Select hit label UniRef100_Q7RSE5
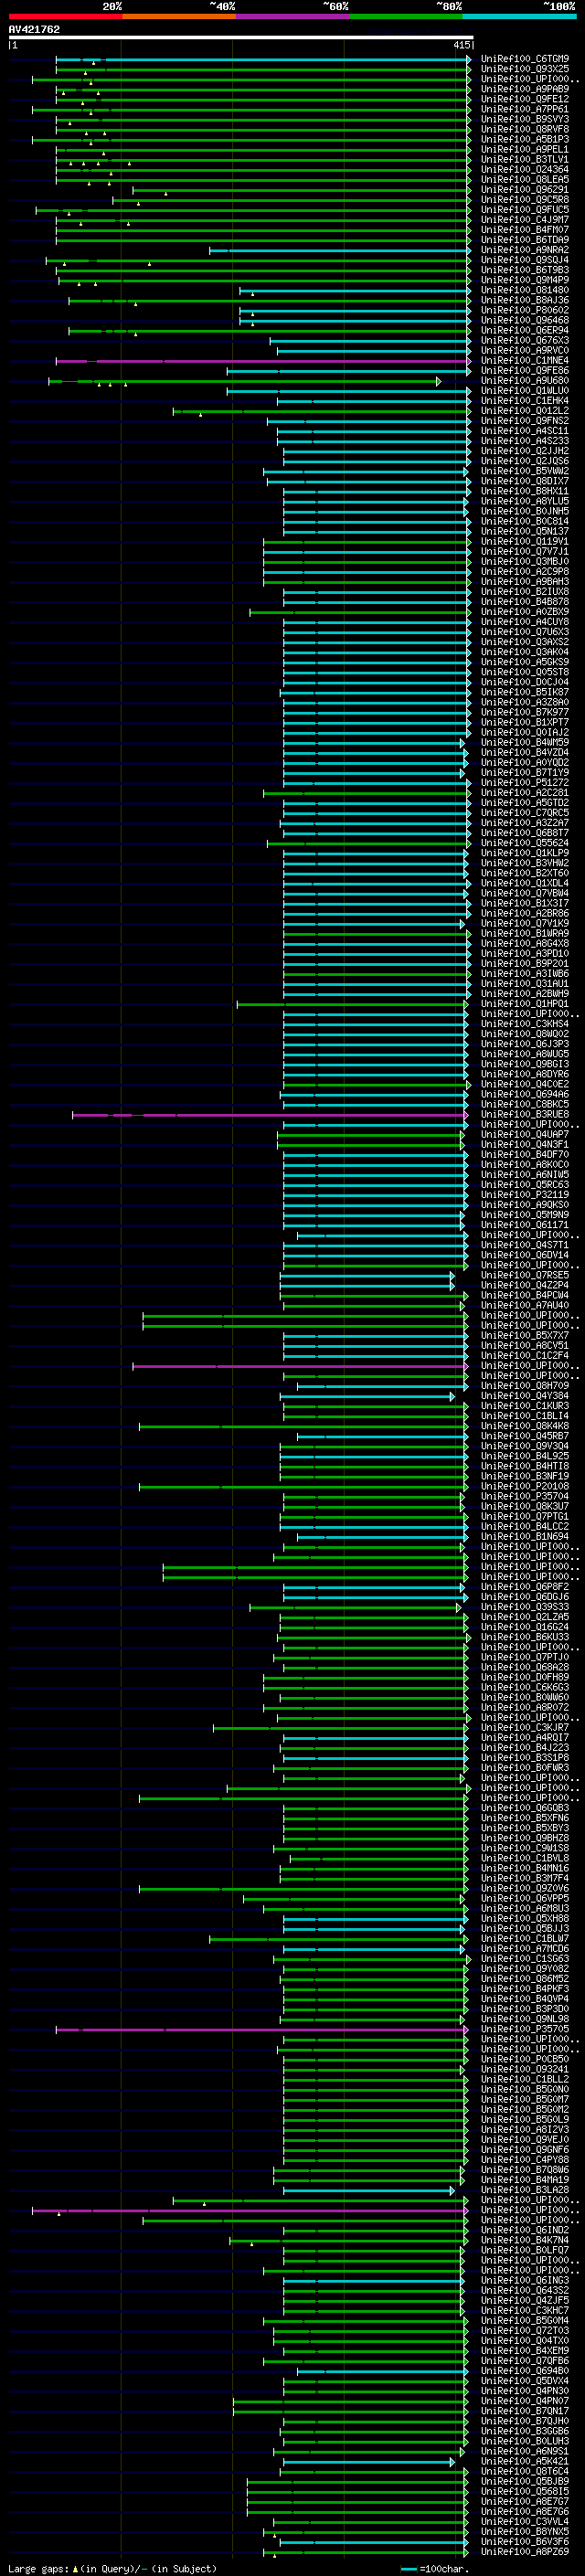Screen dimensions: 585x2576 (525, 1275)
